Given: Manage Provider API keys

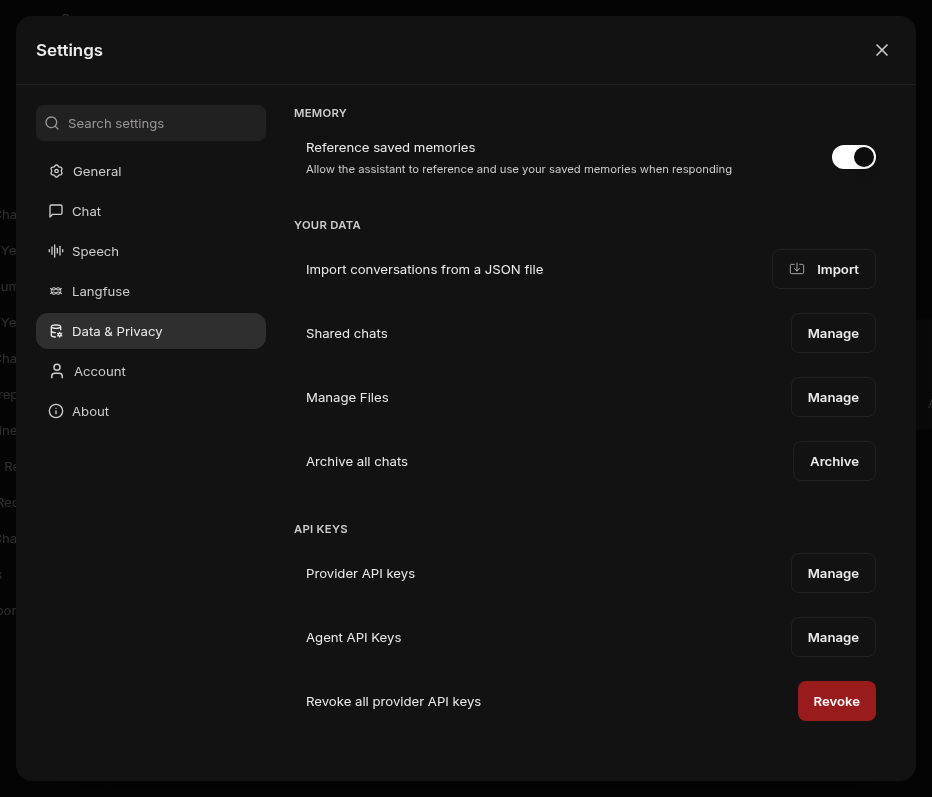Looking at the screenshot, I should 833,574.
